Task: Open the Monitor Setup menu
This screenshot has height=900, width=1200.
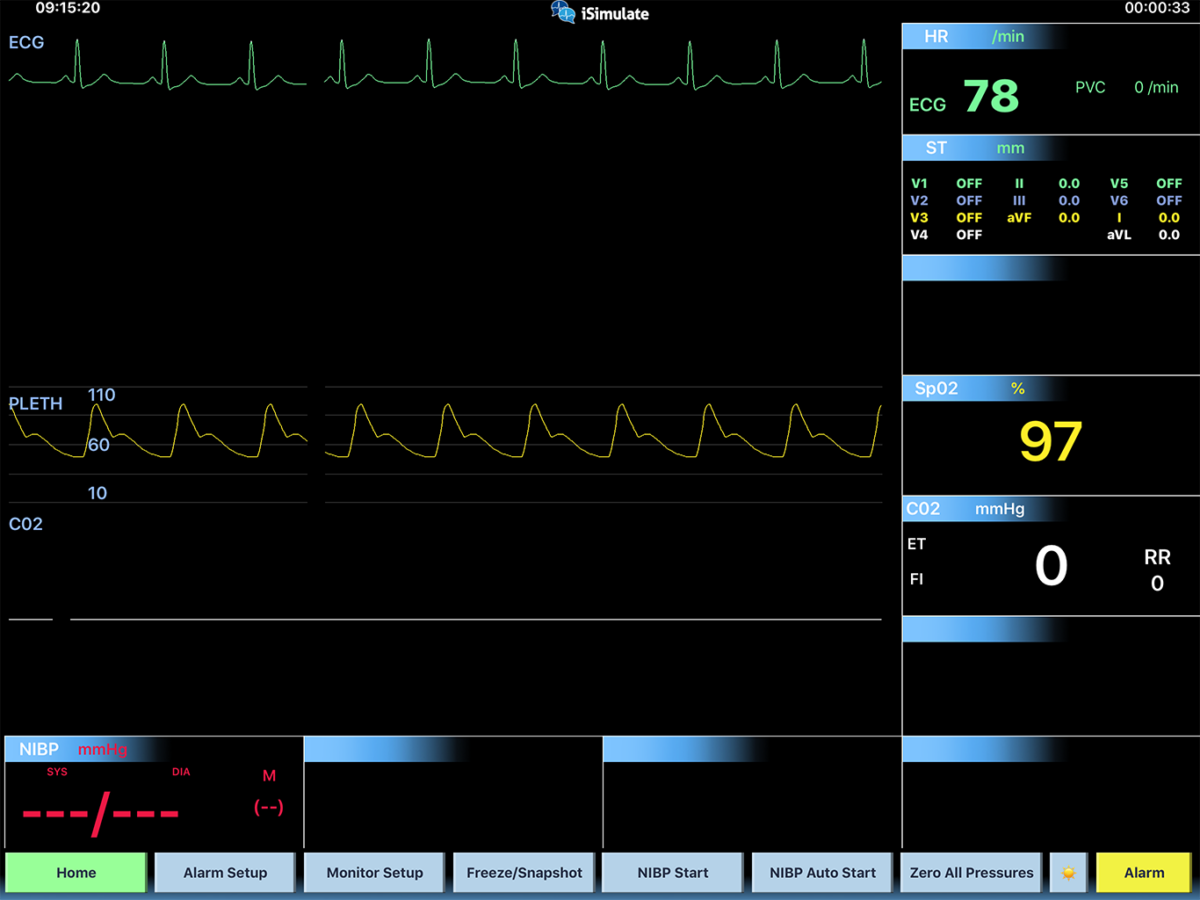Action: point(373,872)
